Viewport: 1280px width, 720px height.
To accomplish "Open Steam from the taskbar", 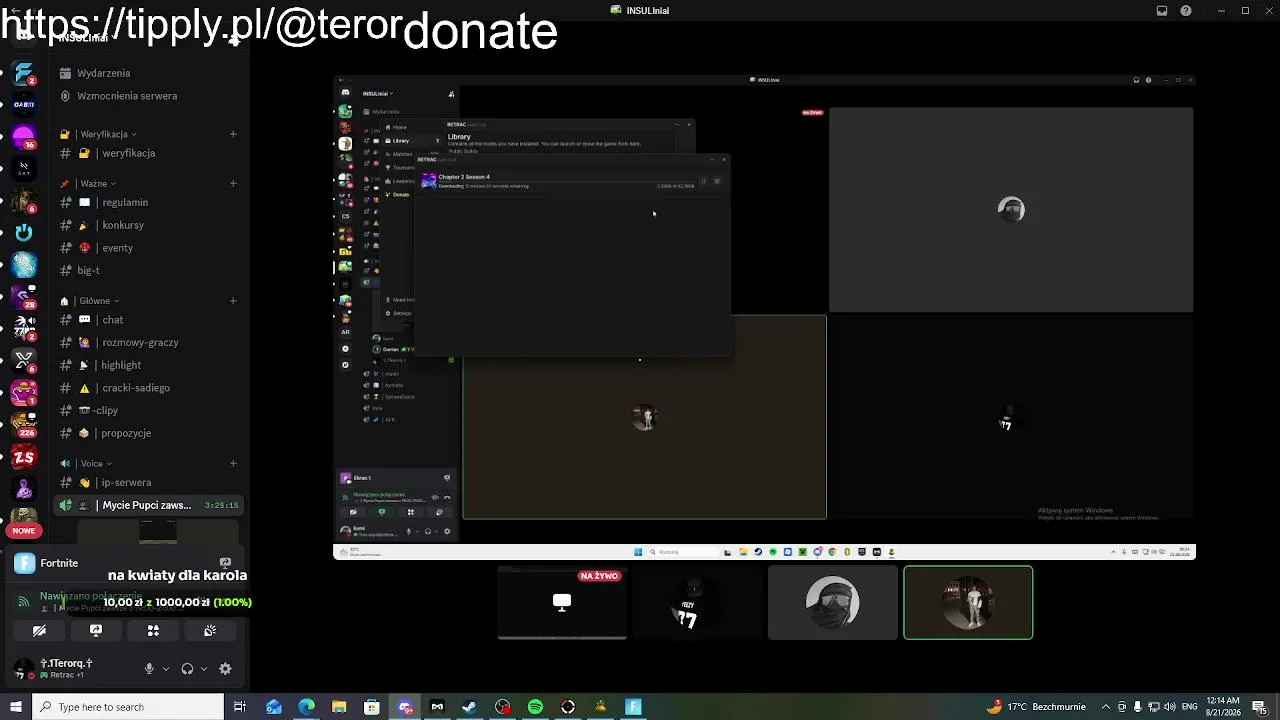I will [x=469, y=707].
